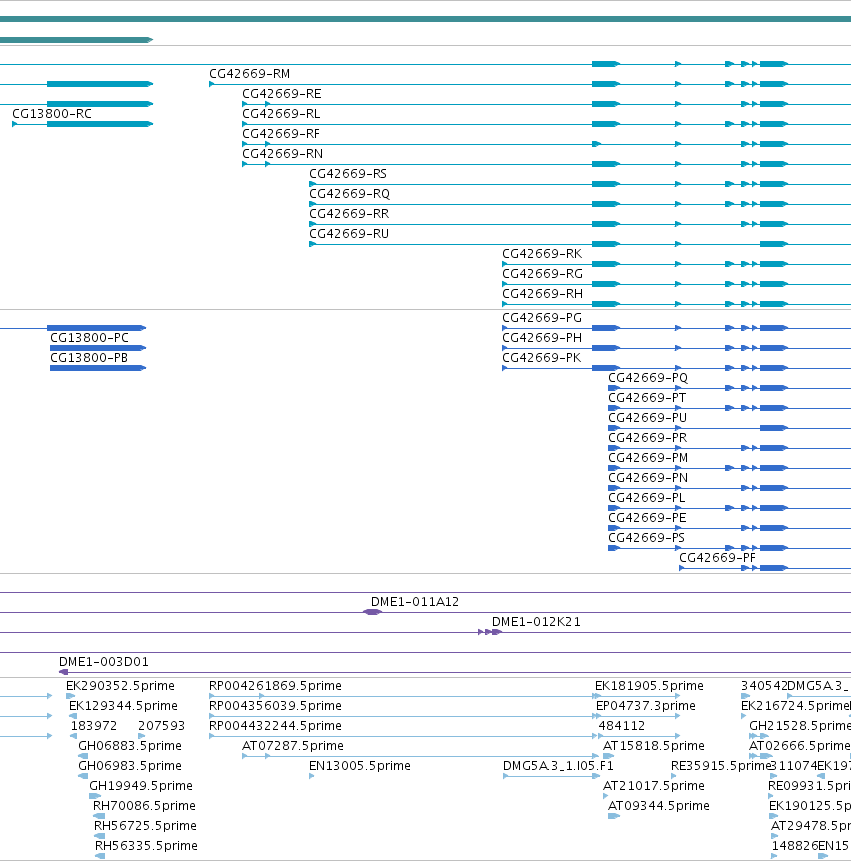This screenshot has width=851, height=861.
Task: Click the CG42669-PL label
Action: coord(647,497)
